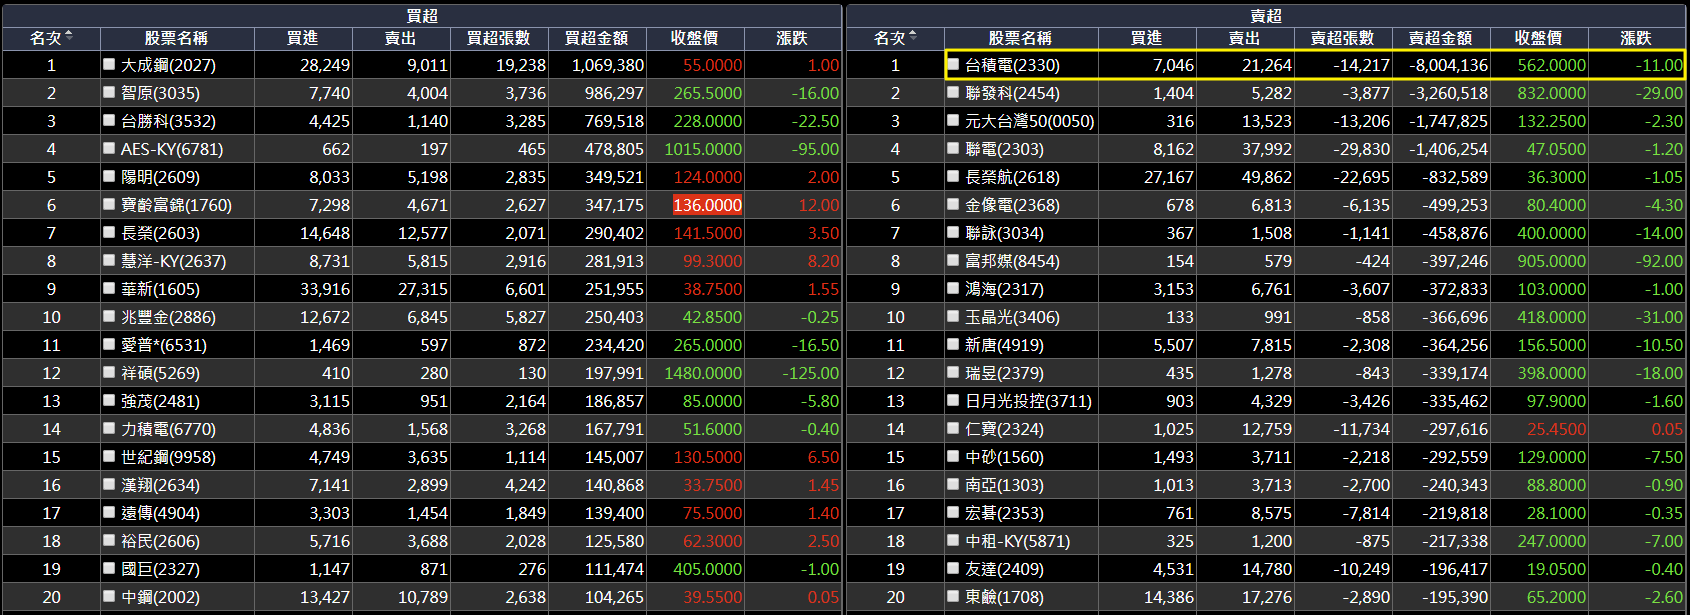The image size is (1690, 615).
Task: Open stock 祥碩(5269)
Action: point(160,373)
